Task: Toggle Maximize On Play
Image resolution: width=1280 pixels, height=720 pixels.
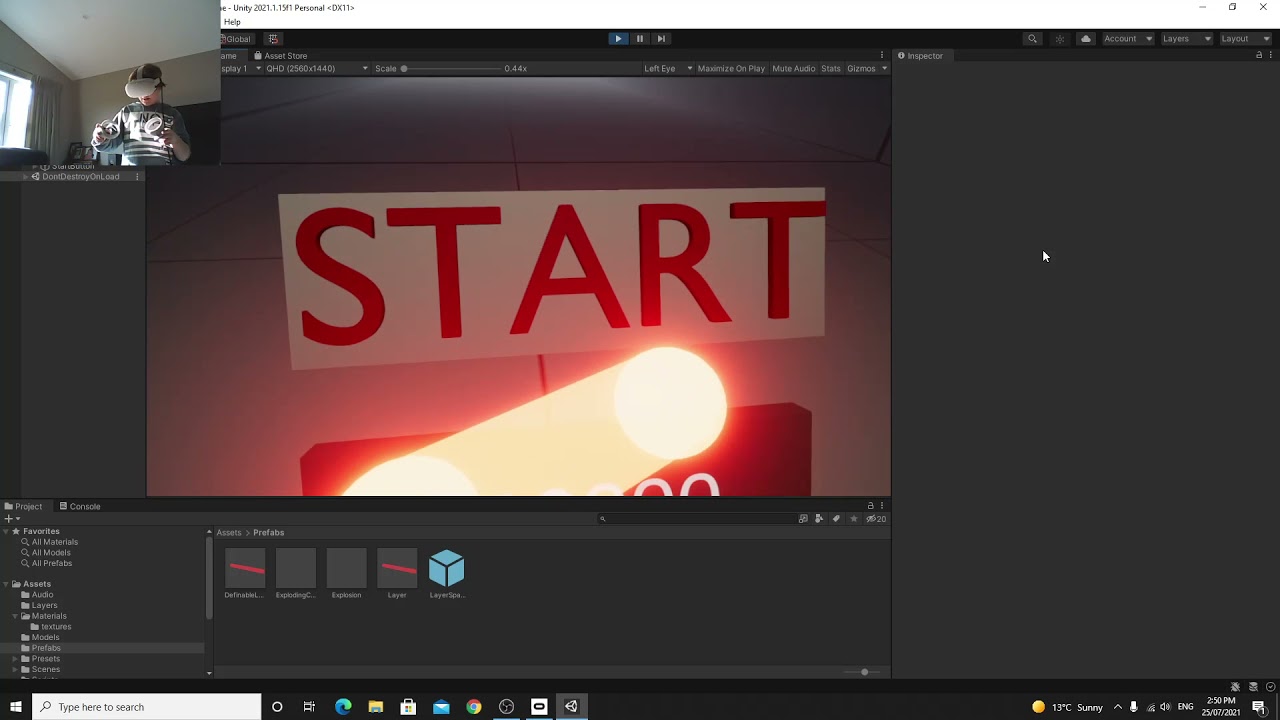Action: (731, 69)
